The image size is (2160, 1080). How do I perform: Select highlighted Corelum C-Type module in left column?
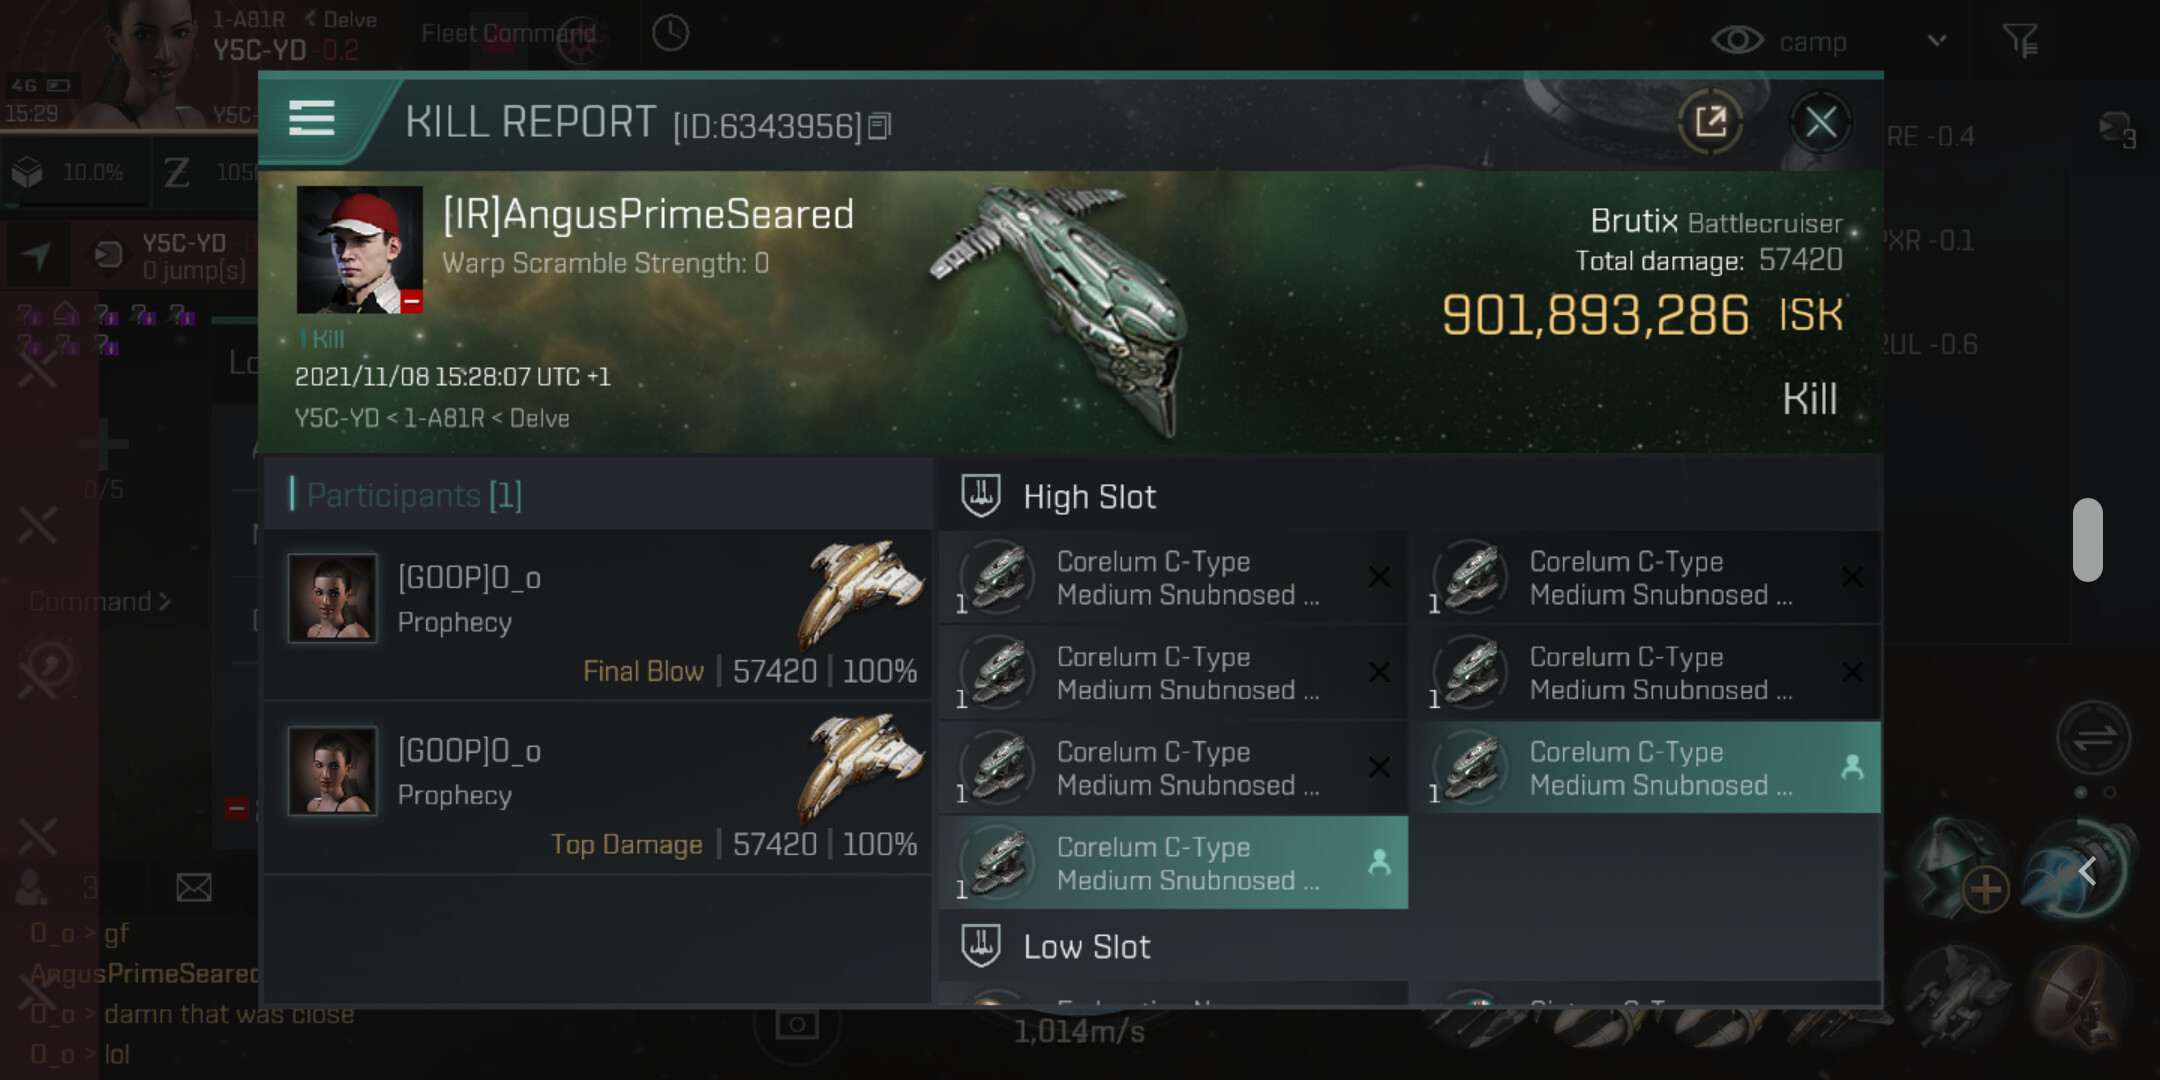click(1173, 863)
